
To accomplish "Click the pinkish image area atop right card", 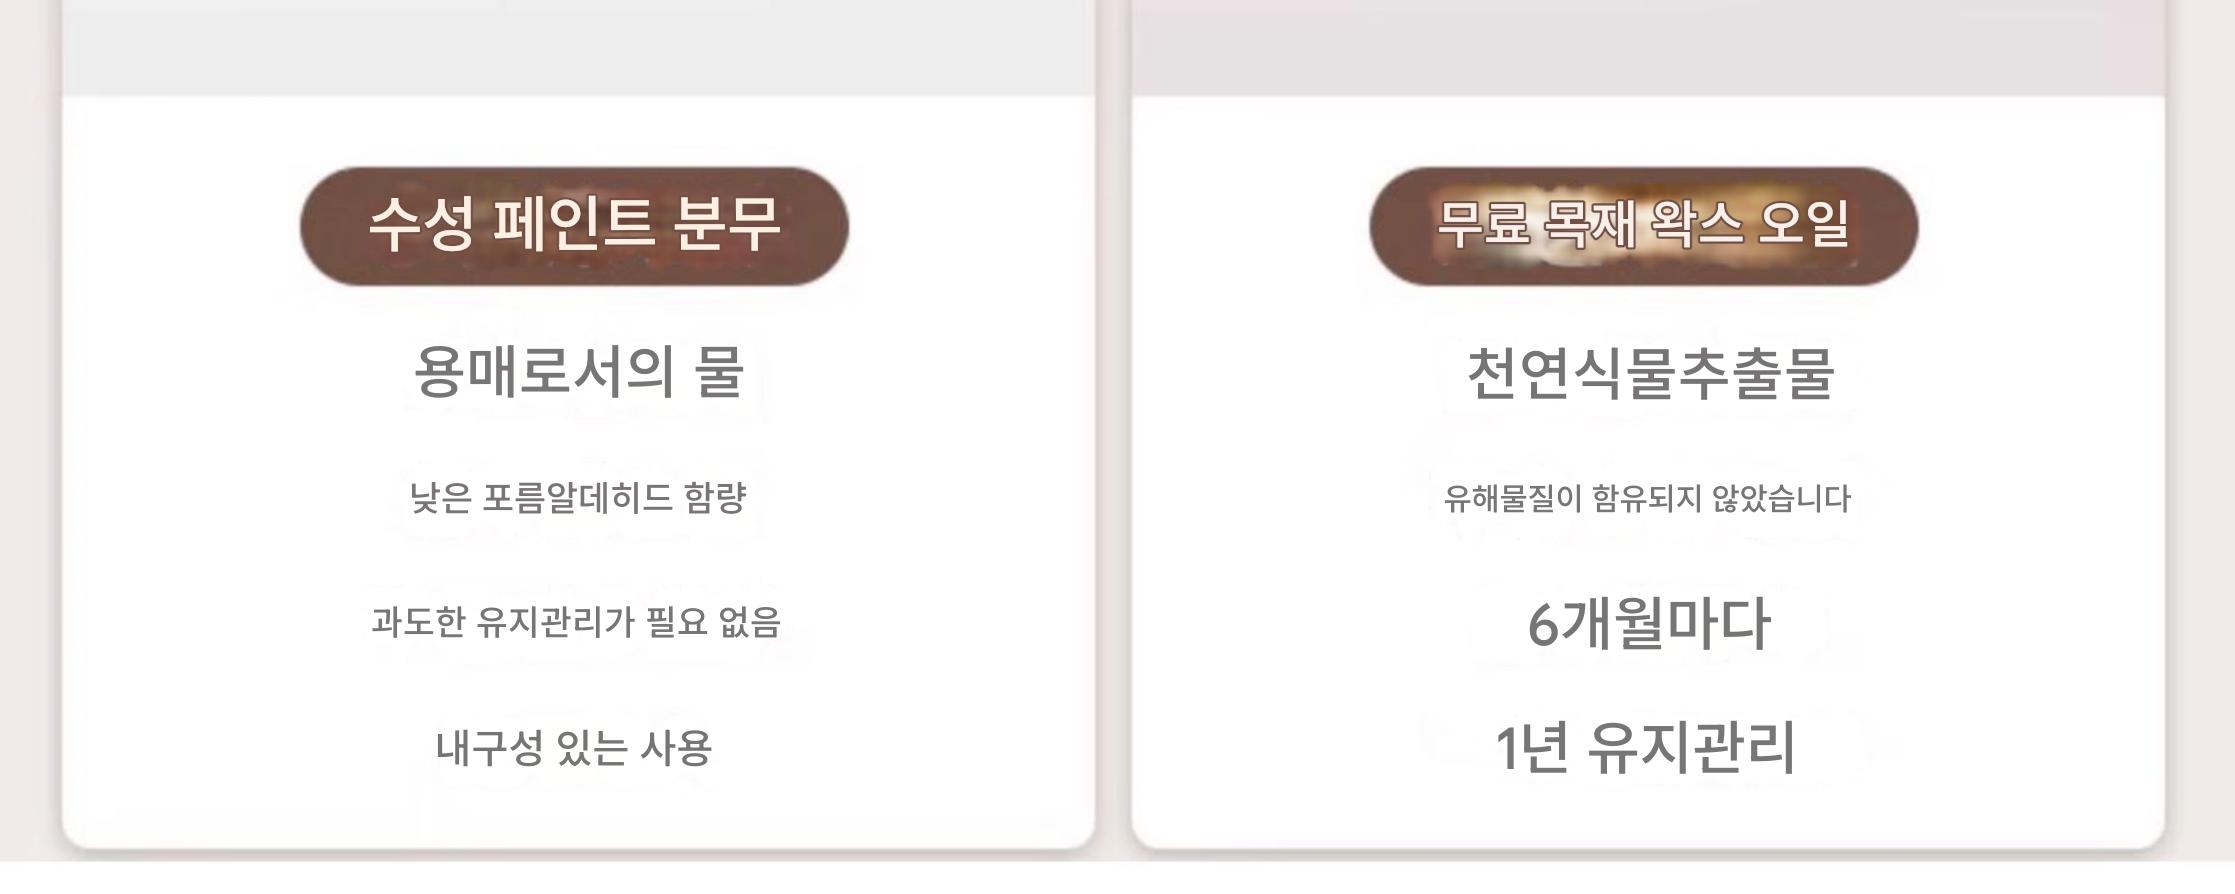I will (x=1647, y=45).
